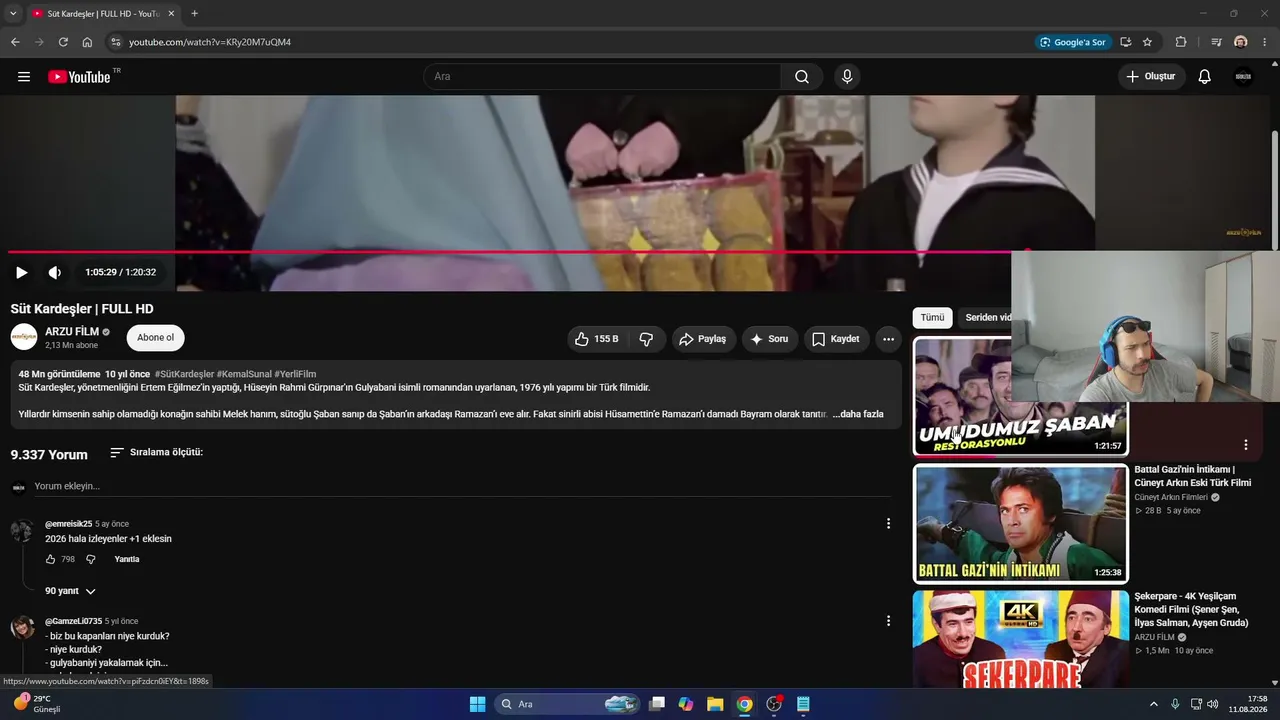Click the Google'a Sor lens button
Viewport: 1280px width, 720px height.
coord(1073,42)
